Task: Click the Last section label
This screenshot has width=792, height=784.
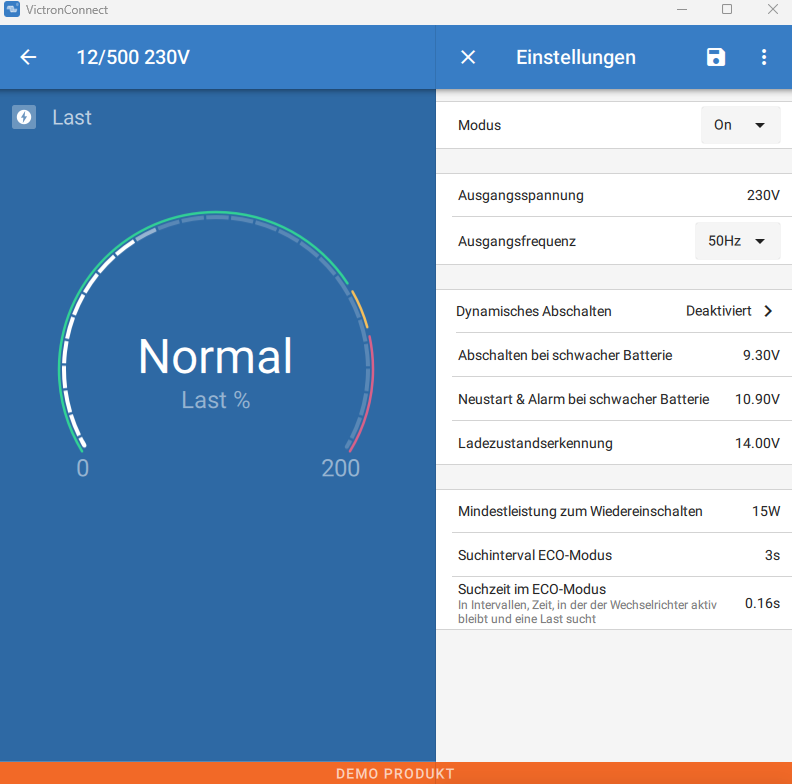Action: (72, 117)
